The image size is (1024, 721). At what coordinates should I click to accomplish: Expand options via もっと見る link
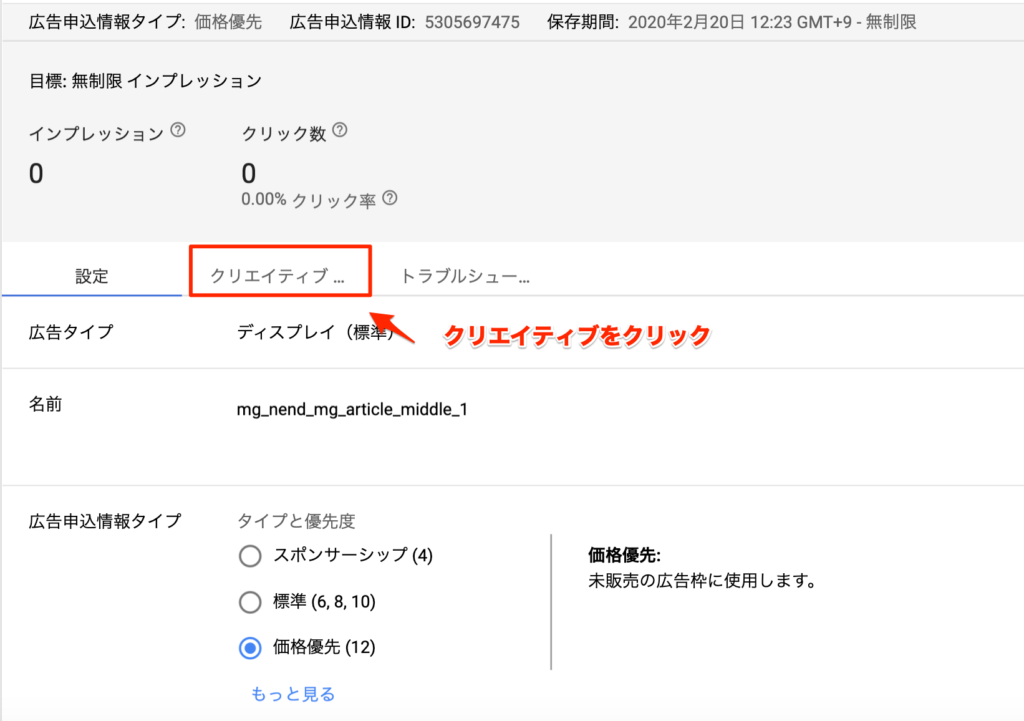pyautogui.click(x=293, y=694)
